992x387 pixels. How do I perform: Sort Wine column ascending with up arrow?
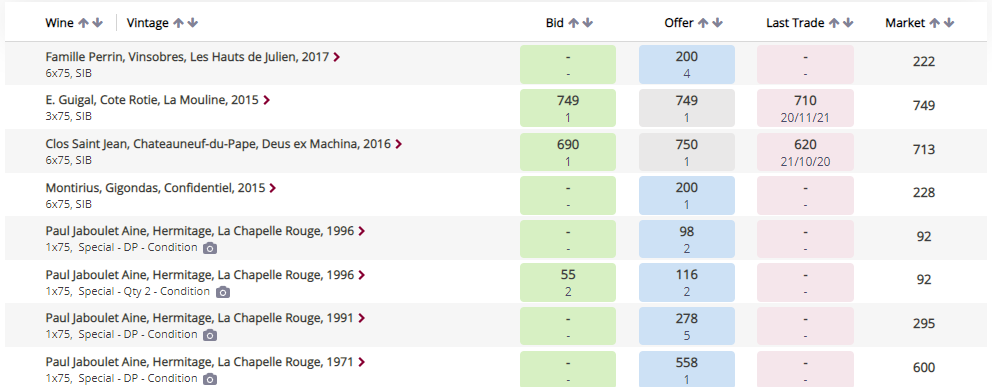(x=83, y=23)
